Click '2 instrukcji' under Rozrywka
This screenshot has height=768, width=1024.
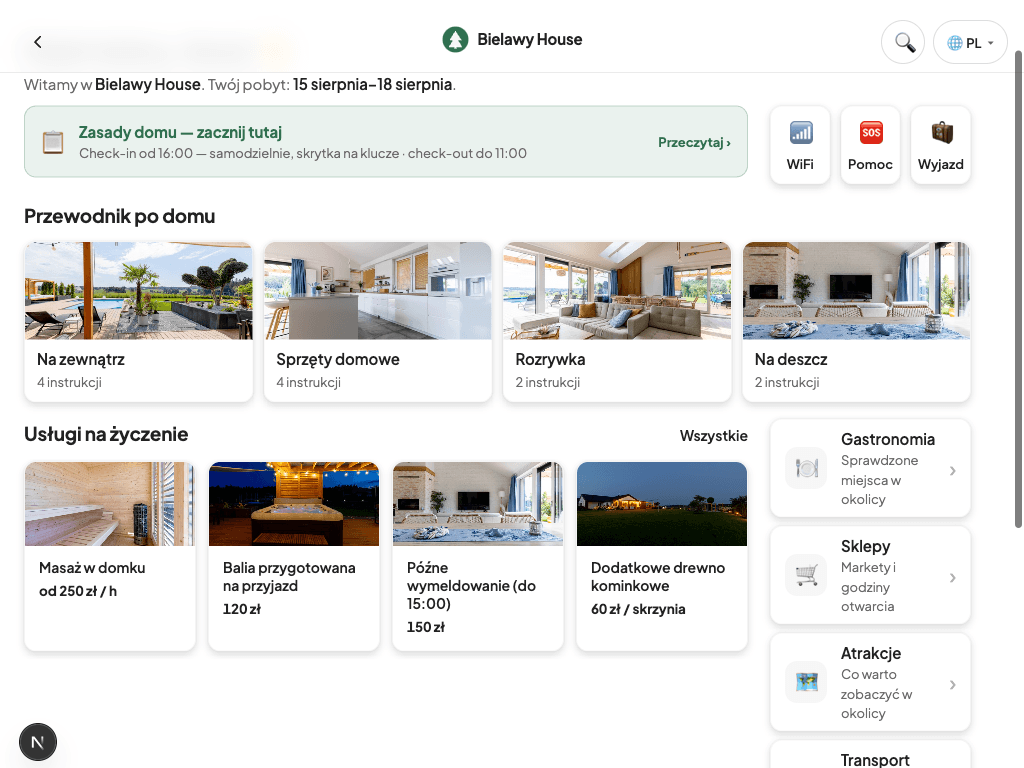(x=548, y=382)
